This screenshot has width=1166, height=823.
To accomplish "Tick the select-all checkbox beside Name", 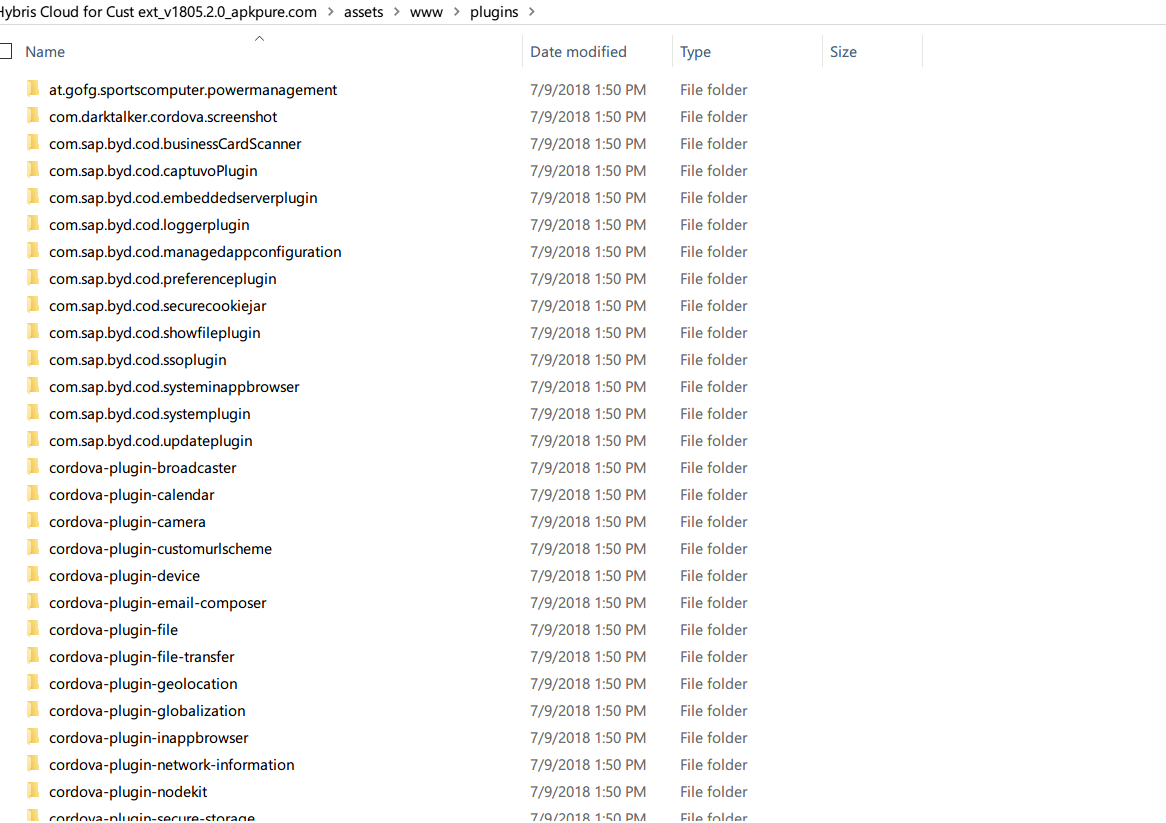I will pyautogui.click(x=6, y=51).
